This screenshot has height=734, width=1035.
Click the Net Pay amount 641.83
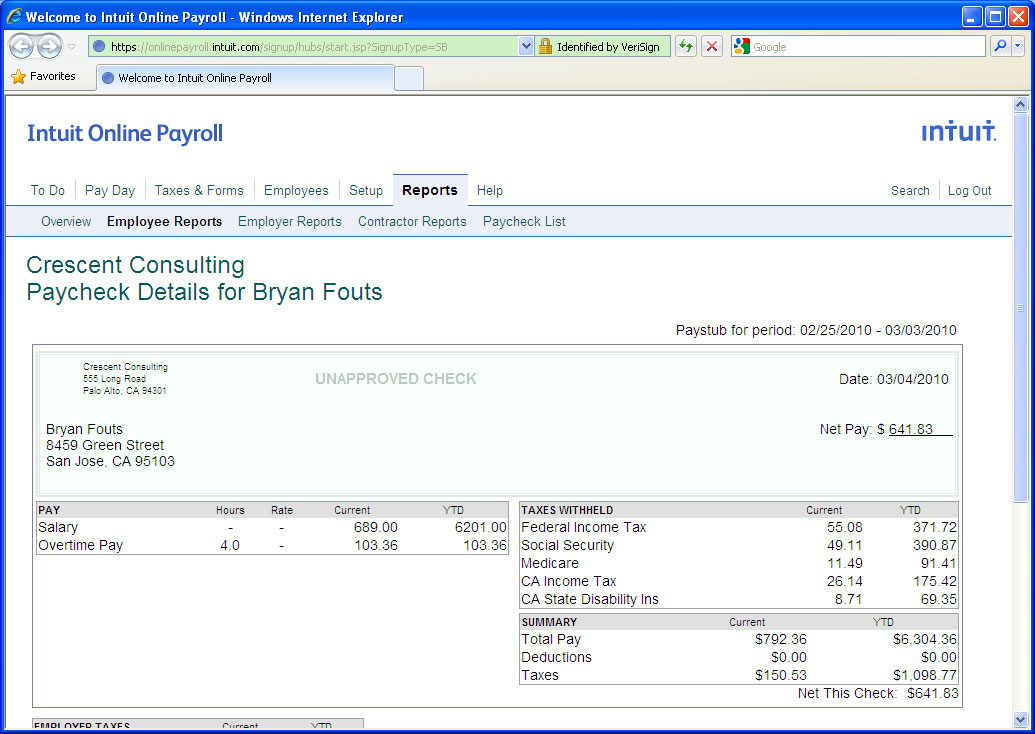pos(910,429)
